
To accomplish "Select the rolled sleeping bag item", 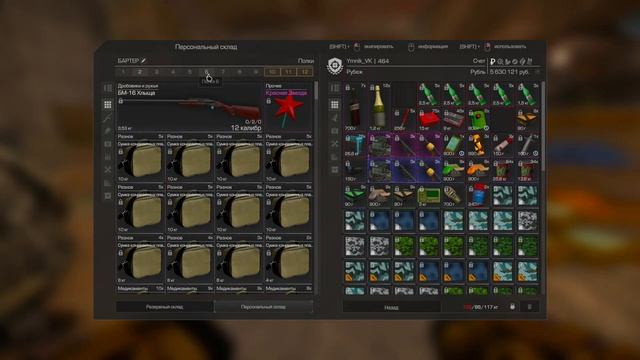I will click(453, 196).
